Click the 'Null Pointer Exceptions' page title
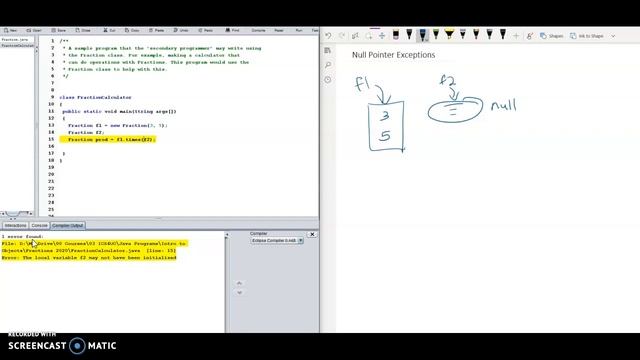 (x=393, y=55)
